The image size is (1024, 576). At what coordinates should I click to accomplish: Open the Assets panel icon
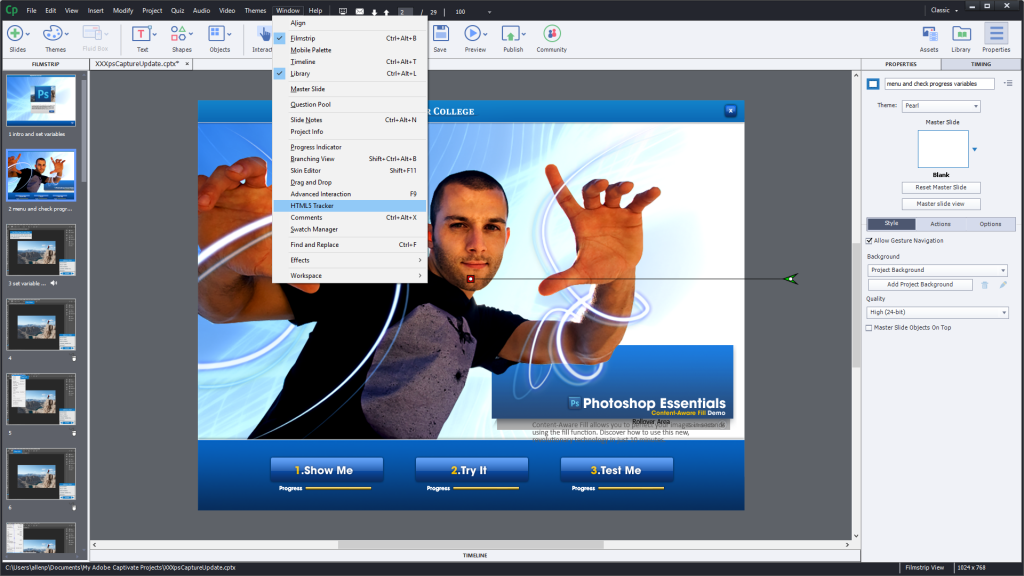929,34
